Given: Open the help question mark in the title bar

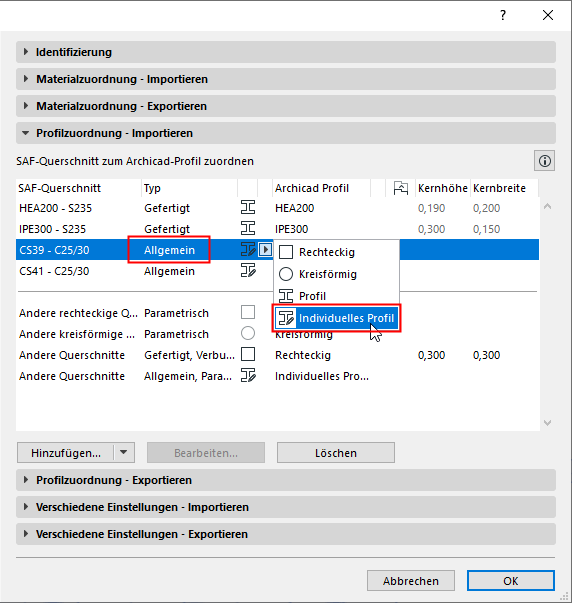Looking at the screenshot, I should pyautogui.click(x=503, y=15).
